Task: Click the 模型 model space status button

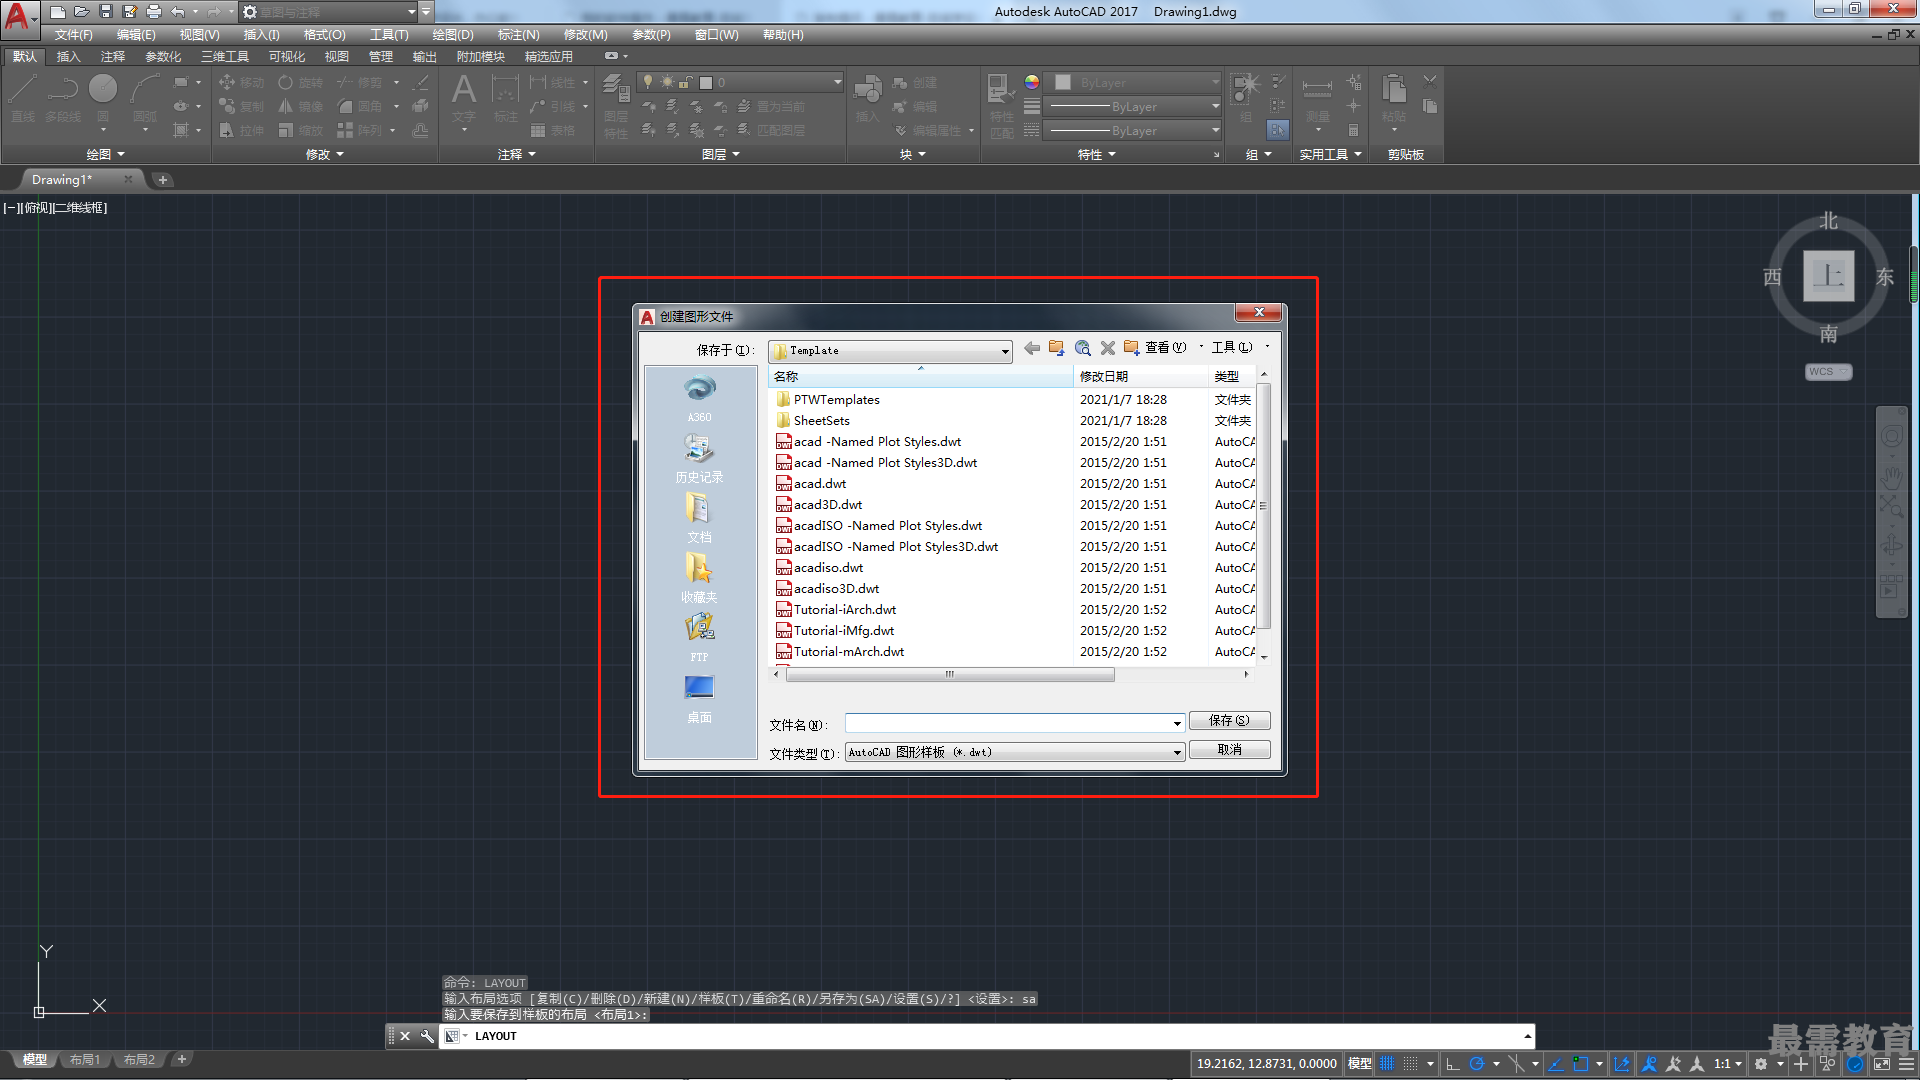Action: point(1359,1064)
